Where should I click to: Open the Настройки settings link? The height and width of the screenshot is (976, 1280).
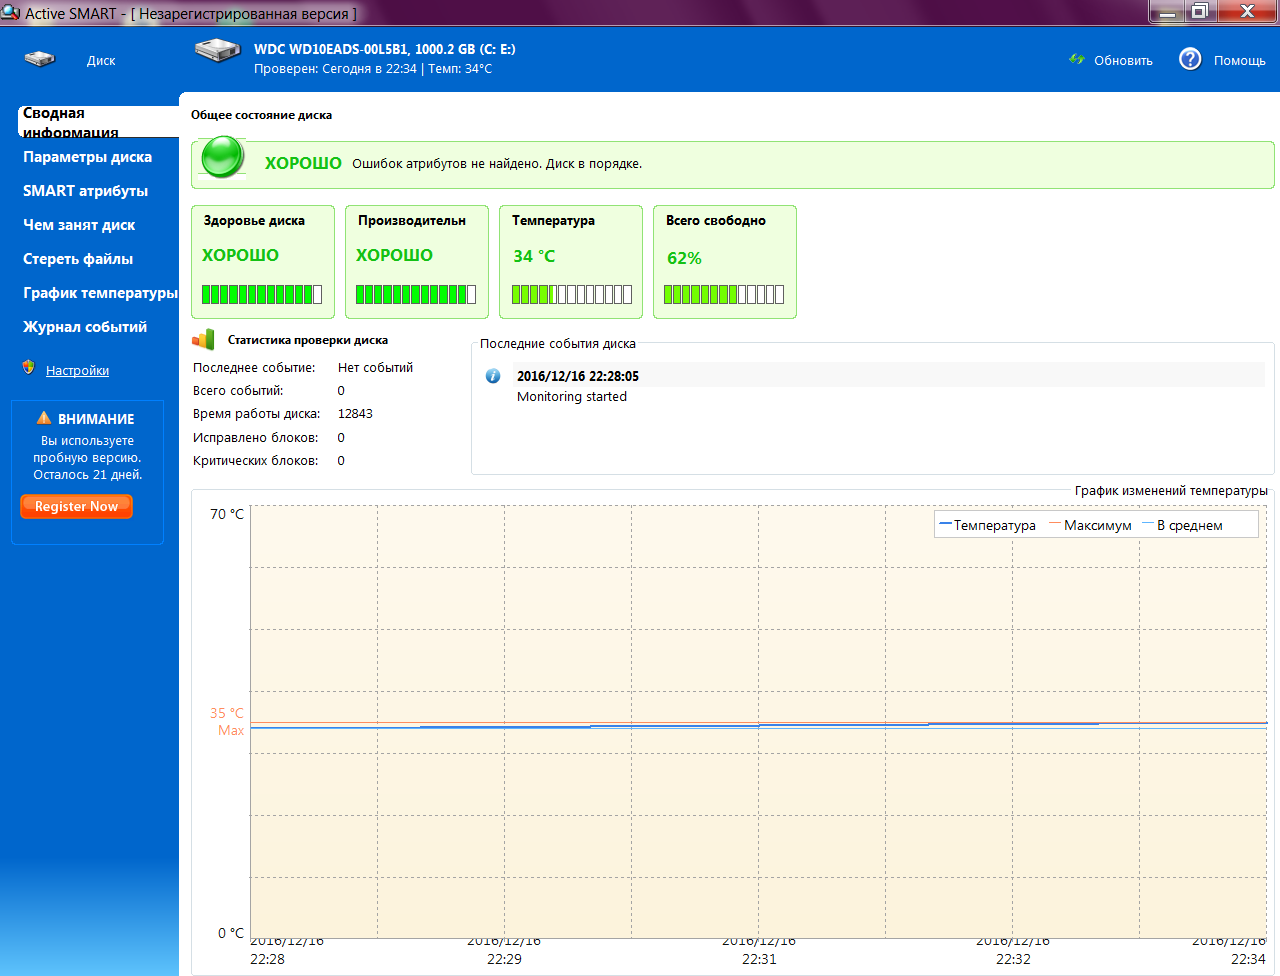[x=77, y=371]
